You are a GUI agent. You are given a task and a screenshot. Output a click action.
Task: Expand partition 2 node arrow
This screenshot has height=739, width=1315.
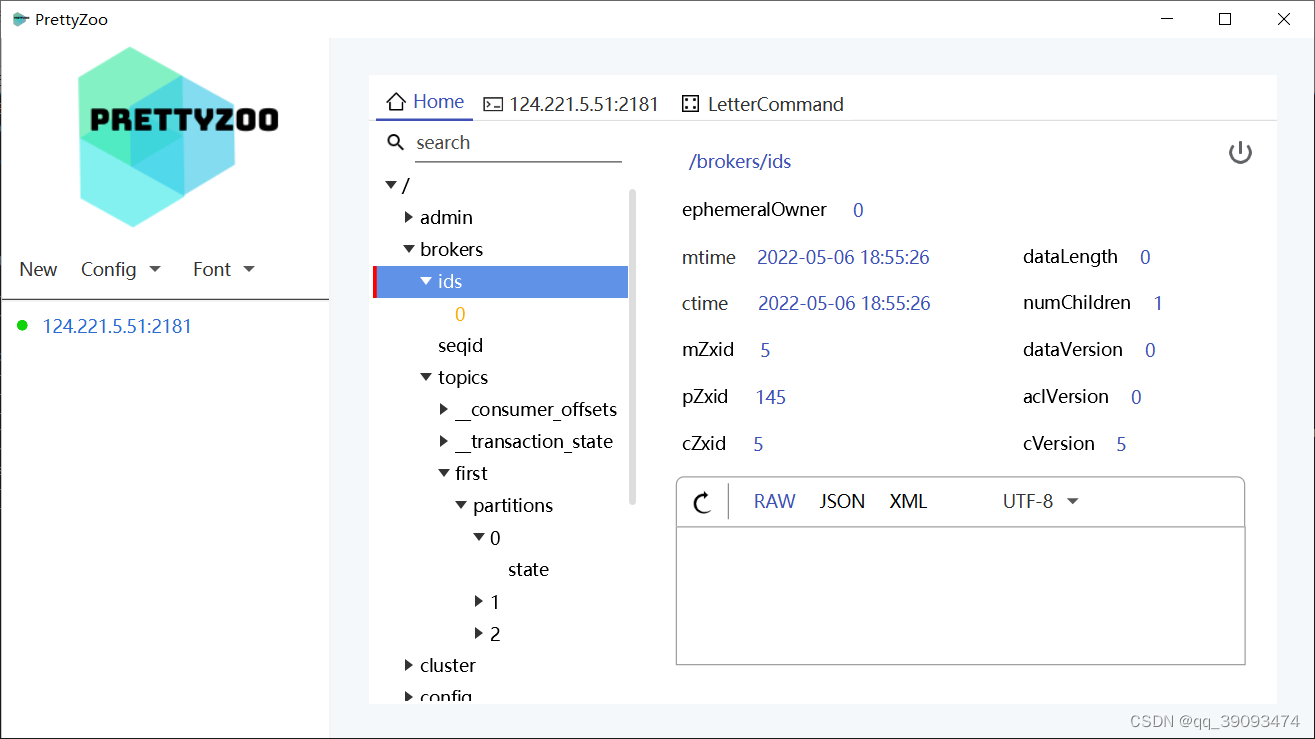(479, 633)
